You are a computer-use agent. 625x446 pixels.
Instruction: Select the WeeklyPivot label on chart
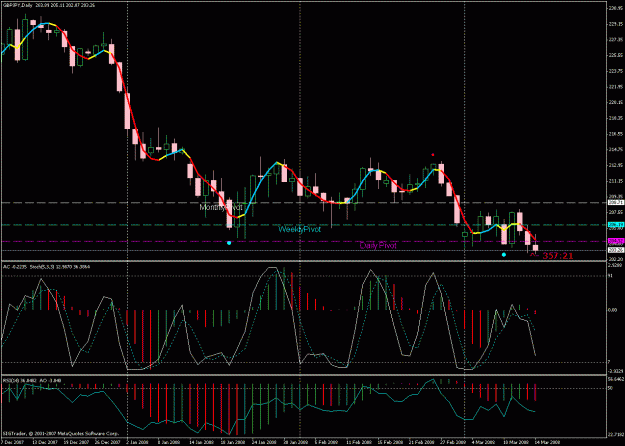point(299,229)
